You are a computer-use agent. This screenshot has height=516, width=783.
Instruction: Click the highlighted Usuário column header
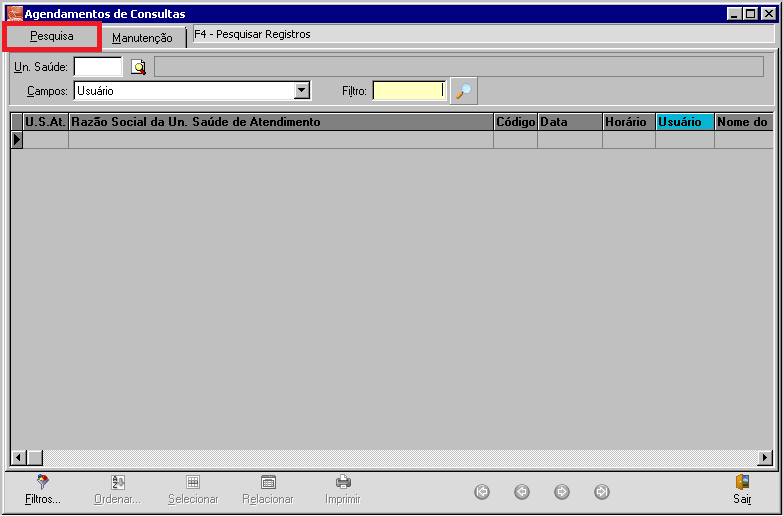pyautogui.click(x=685, y=122)
